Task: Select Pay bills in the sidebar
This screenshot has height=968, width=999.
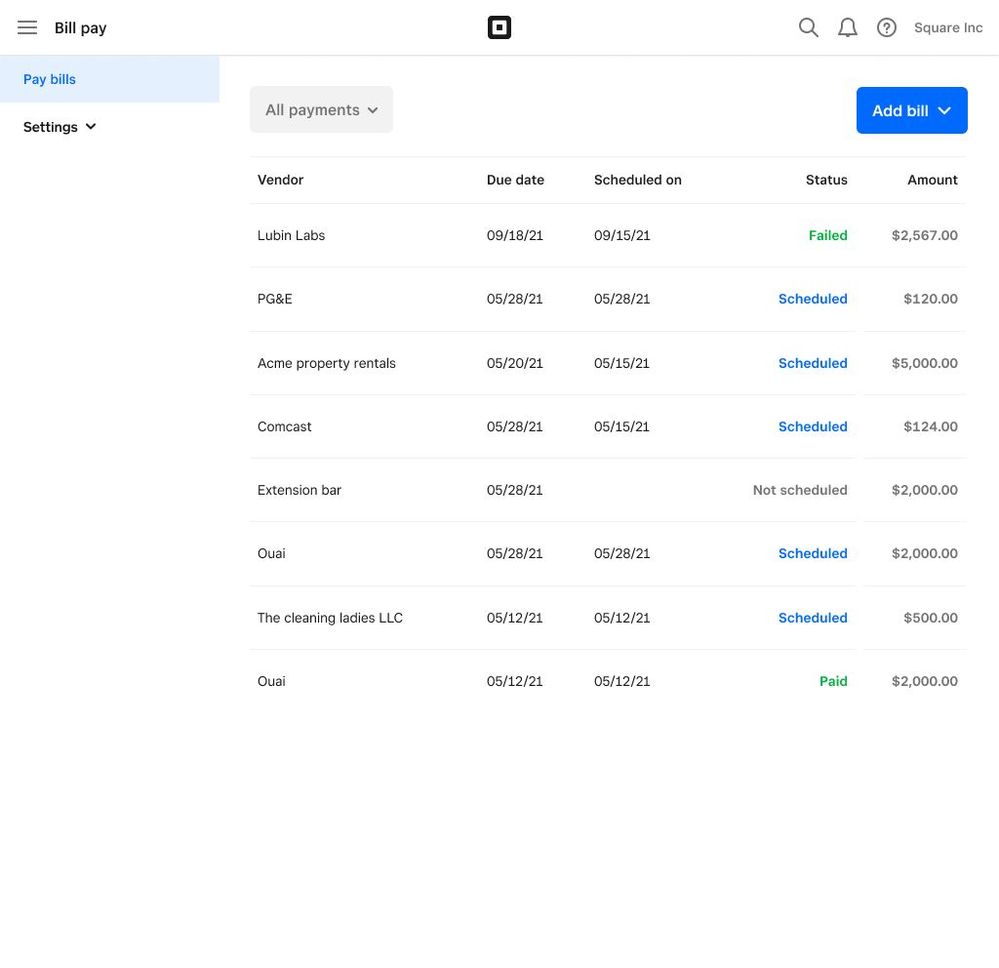Action: [50, 79]
